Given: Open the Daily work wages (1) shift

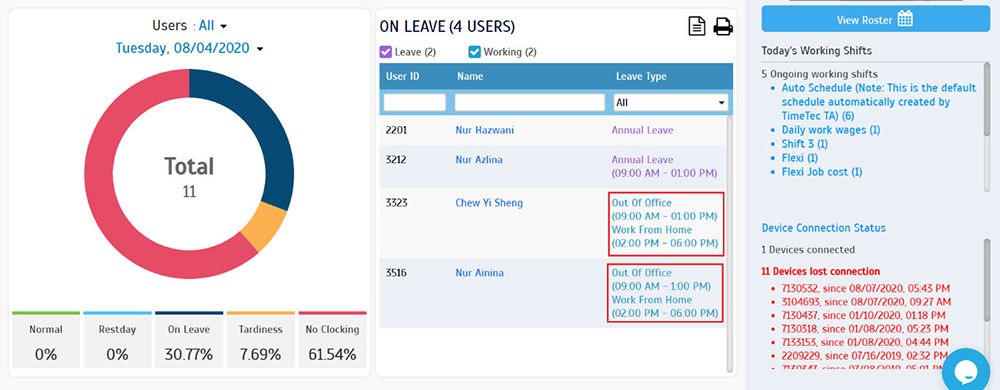Looking at the screenshot, I should coord(831,130).
